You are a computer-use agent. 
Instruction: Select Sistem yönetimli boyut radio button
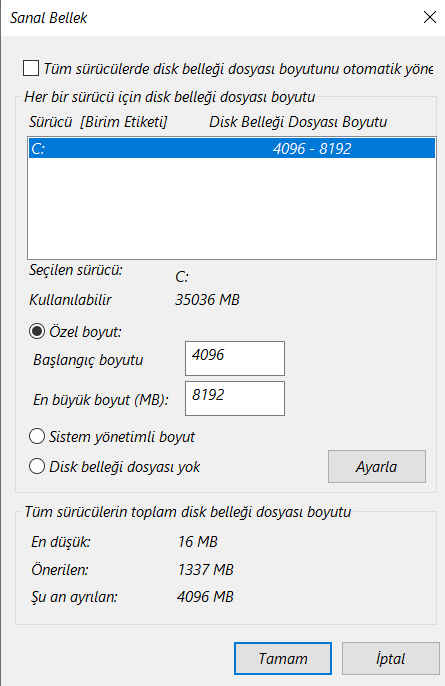(x=37, y=436)
